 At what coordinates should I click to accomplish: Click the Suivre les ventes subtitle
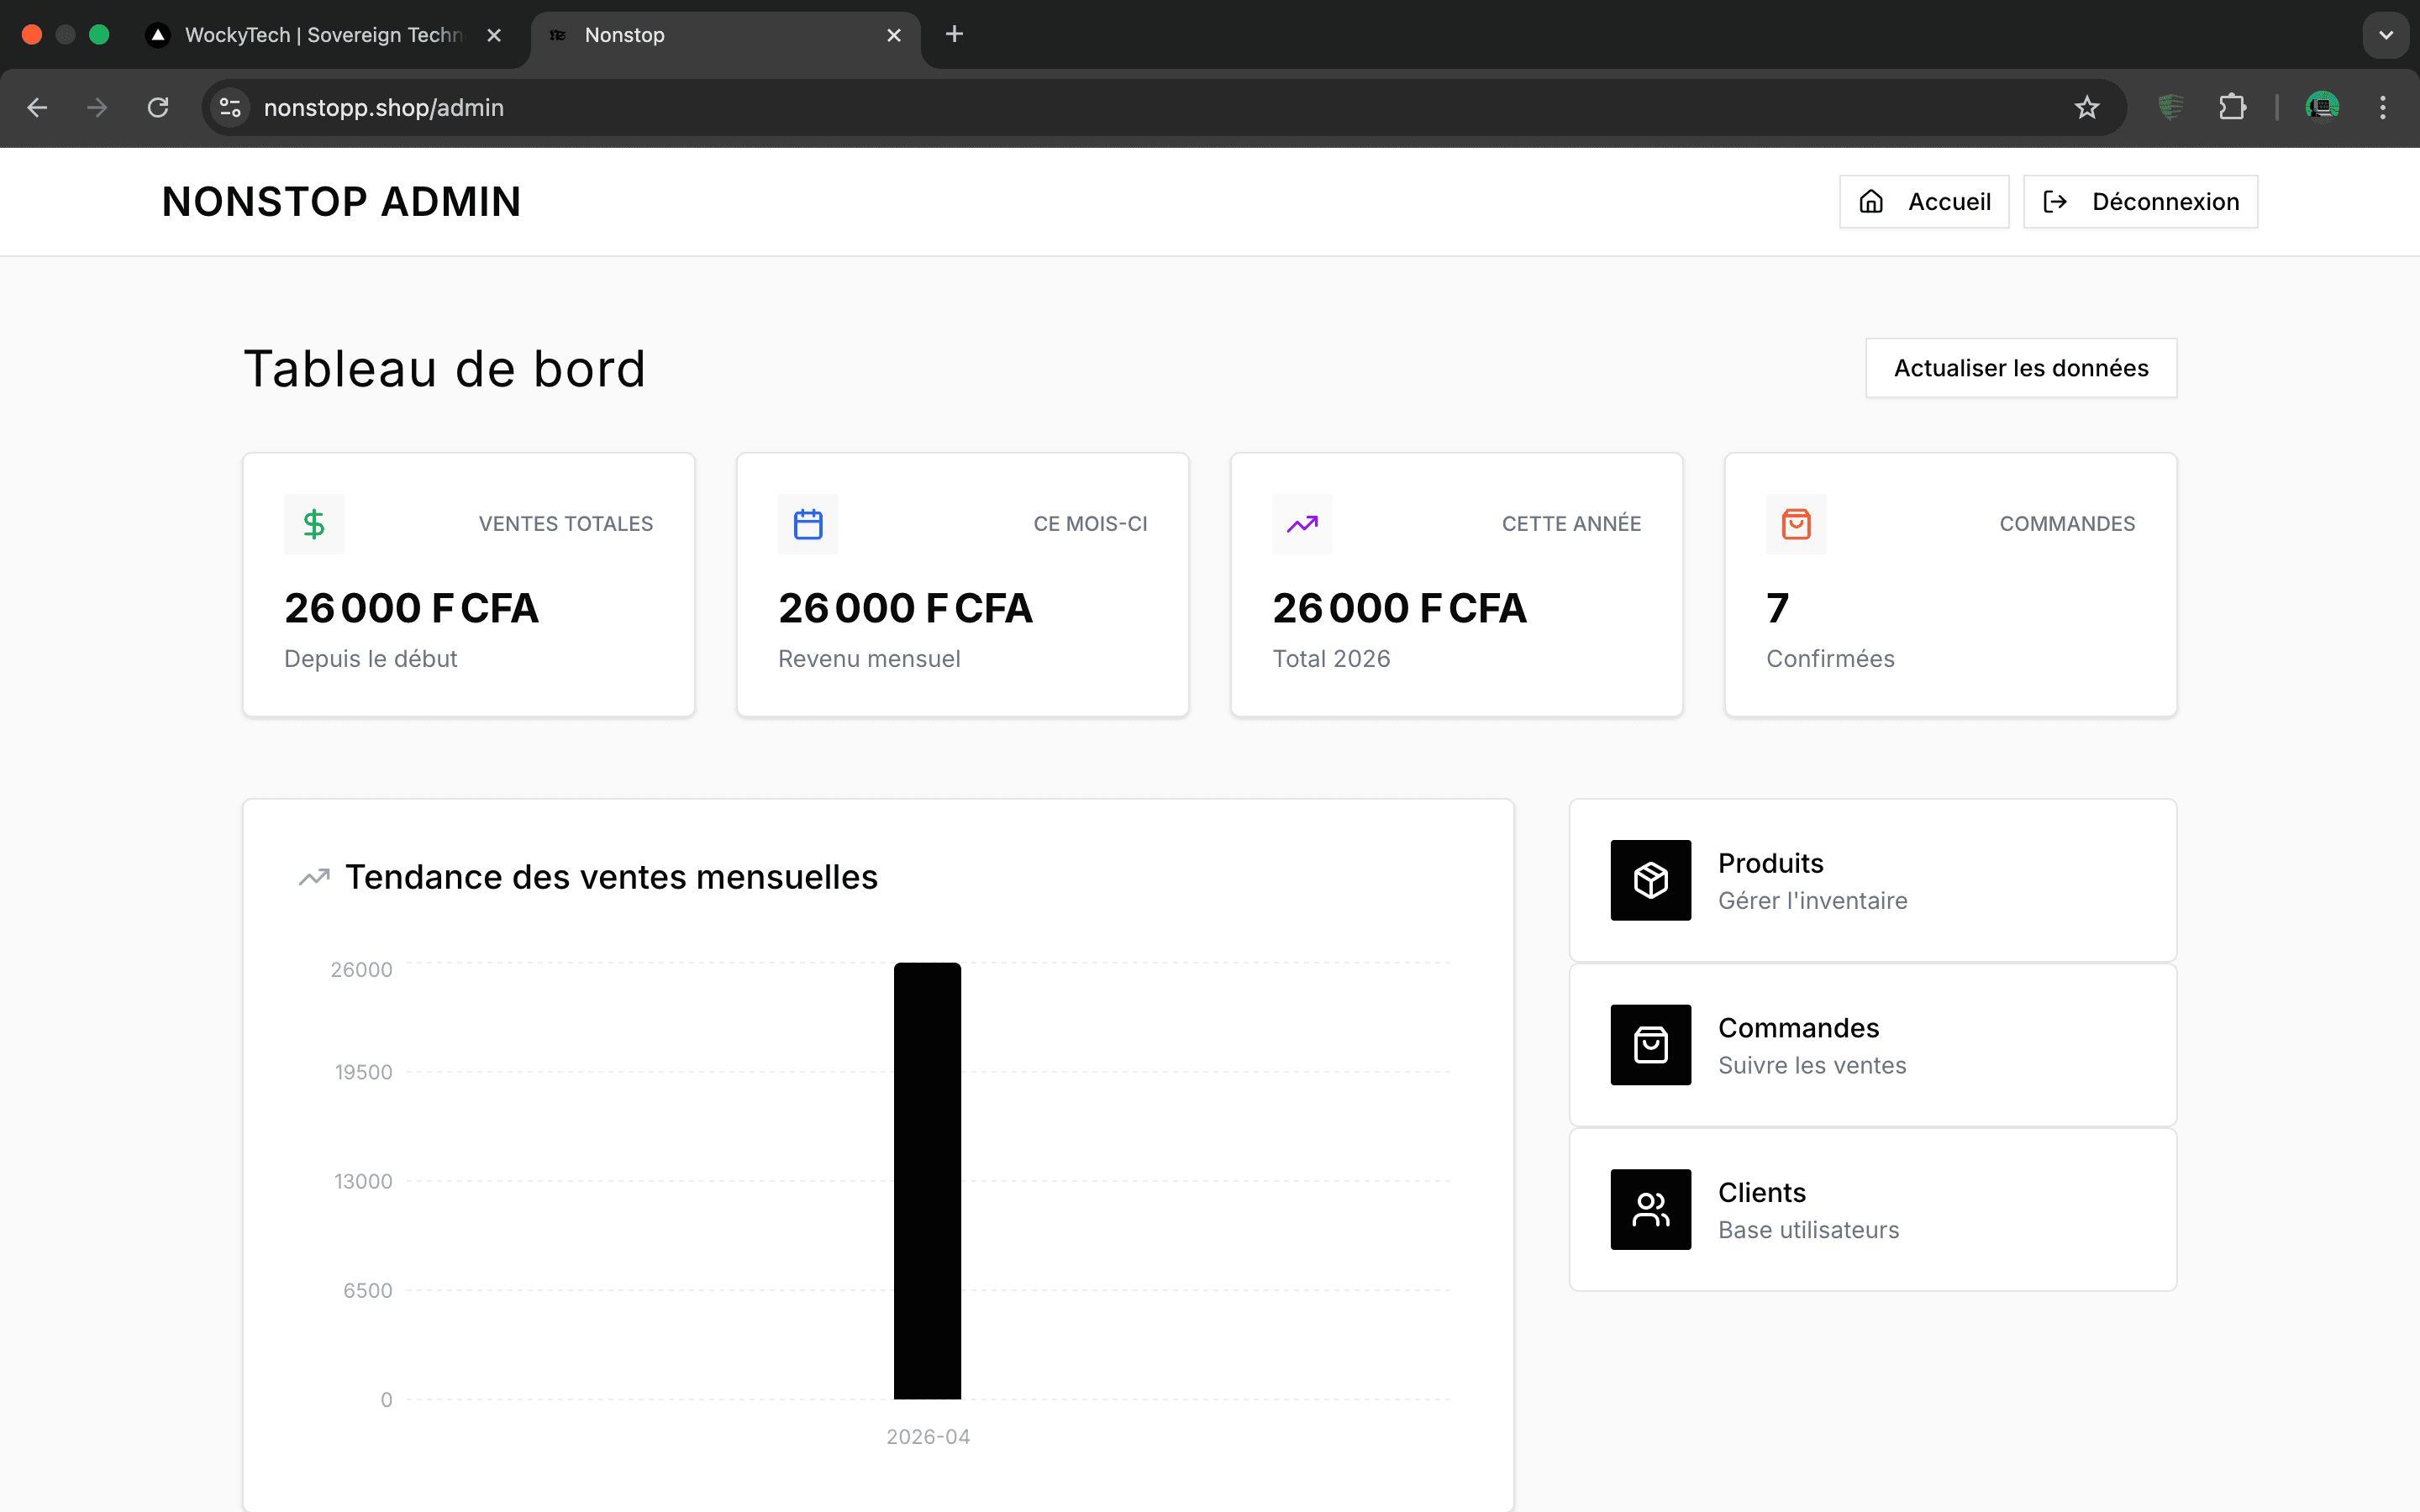tap(1812, 1066)
